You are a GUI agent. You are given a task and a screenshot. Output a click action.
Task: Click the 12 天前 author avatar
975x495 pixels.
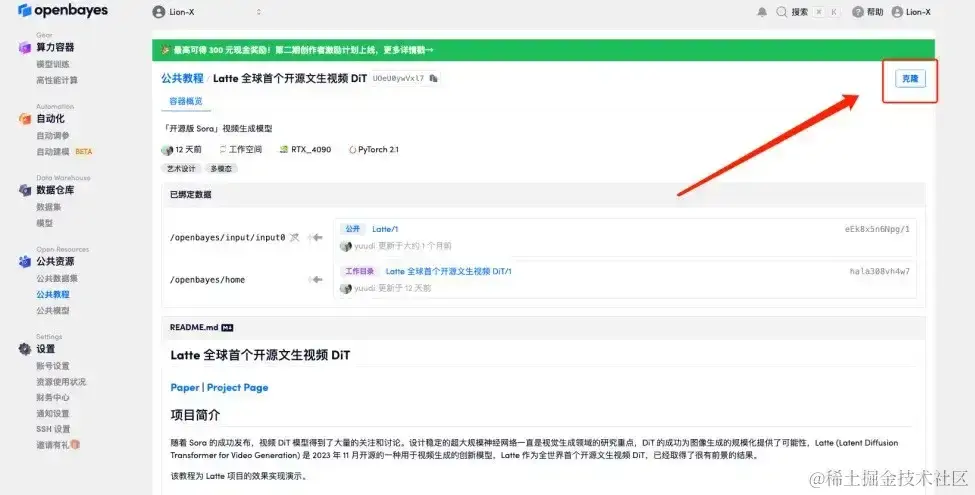167,150
